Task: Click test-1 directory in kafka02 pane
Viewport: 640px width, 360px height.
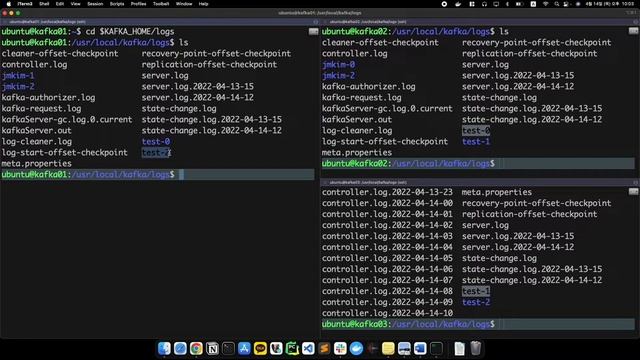Action: click(476, 142)
